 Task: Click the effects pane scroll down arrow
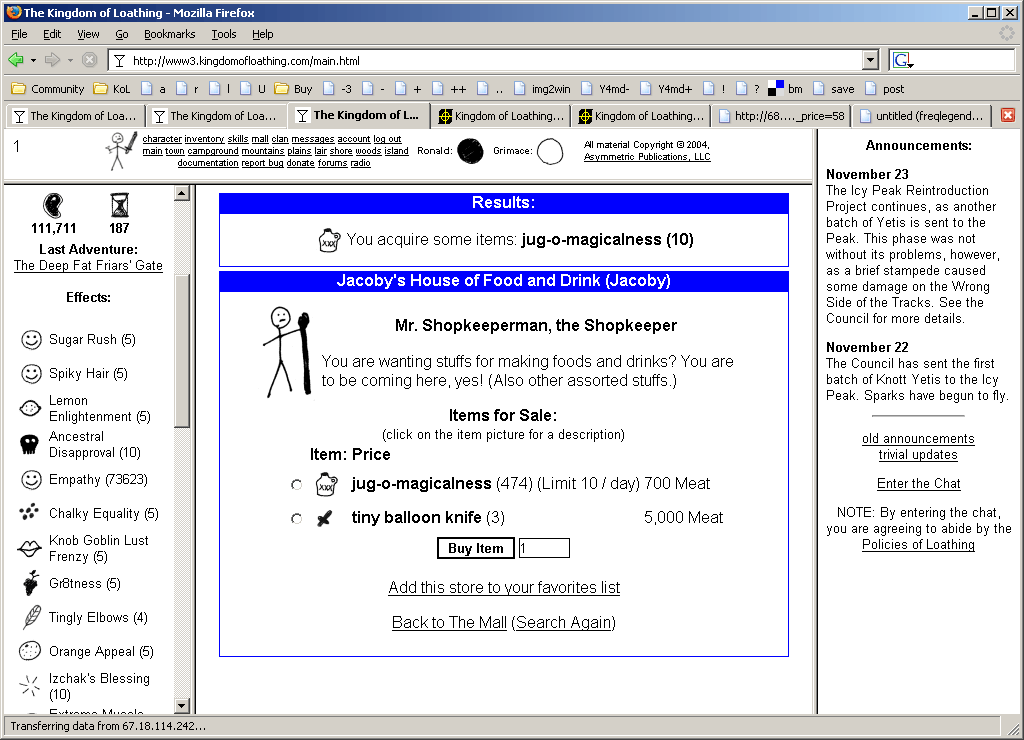pyautogui.click(x=182, y=706)
